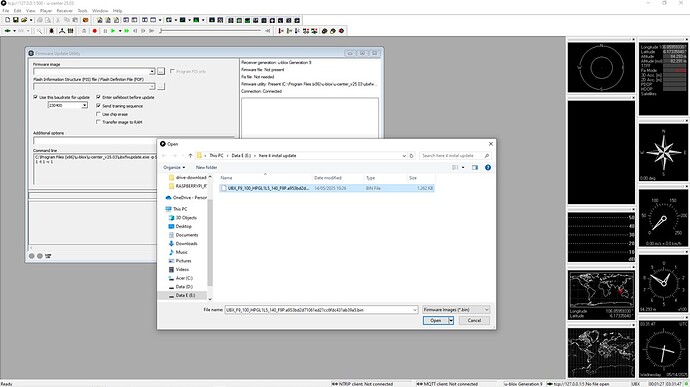This screenshot has width=690, height=387.
Task: Expand the Organize dropdown in Open dialog
Action: pos(174,167)
